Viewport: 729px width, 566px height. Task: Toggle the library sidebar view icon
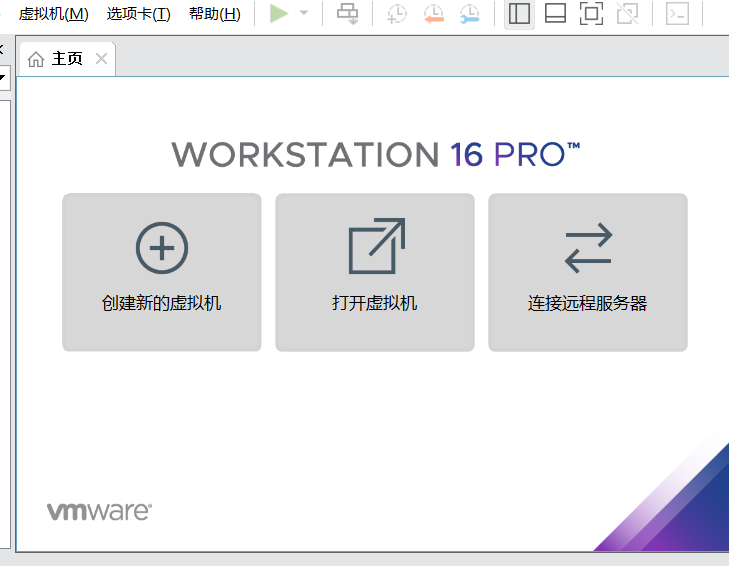[519, 13]
